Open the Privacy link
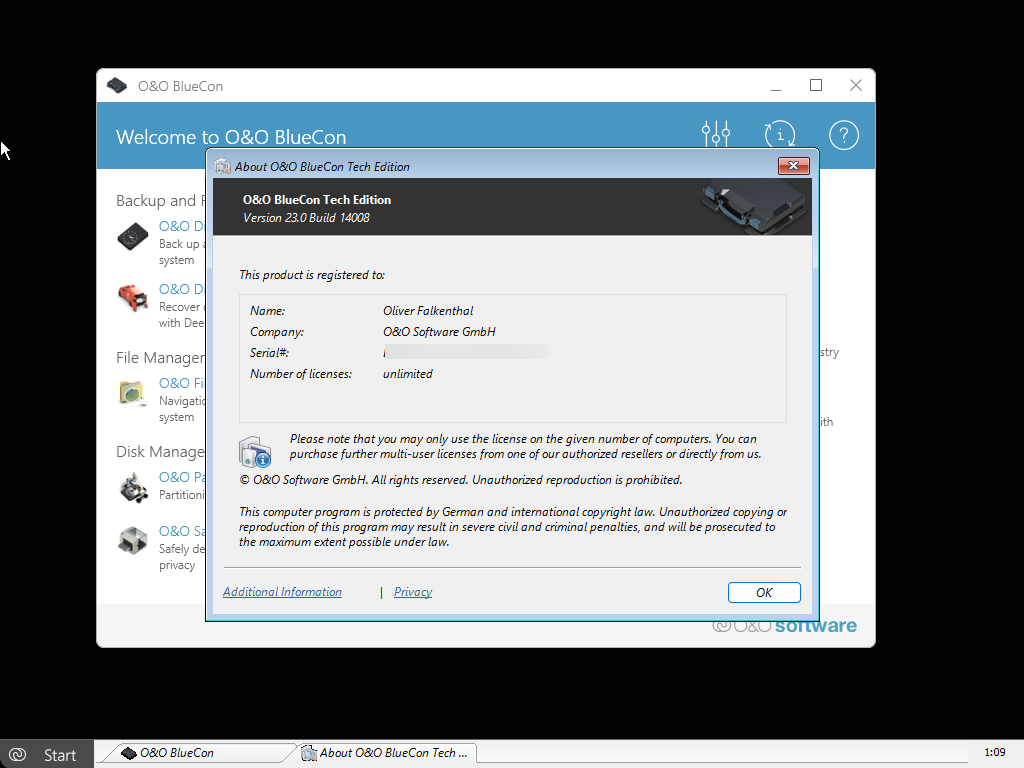The height and width of the screenshot is (768, 1024). [x=413, y=592]
